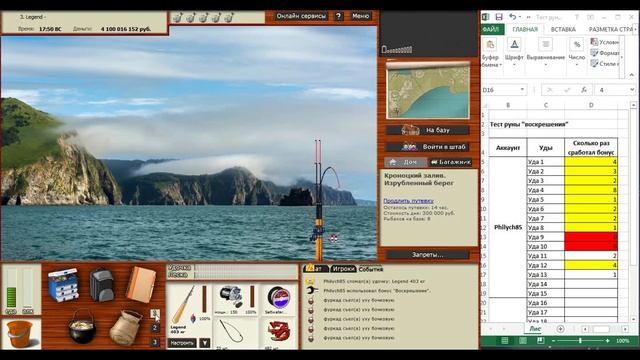Switch to rod setup slot 3
The height and width of the screenshot is (360, 640).
[x=155, y=342]
